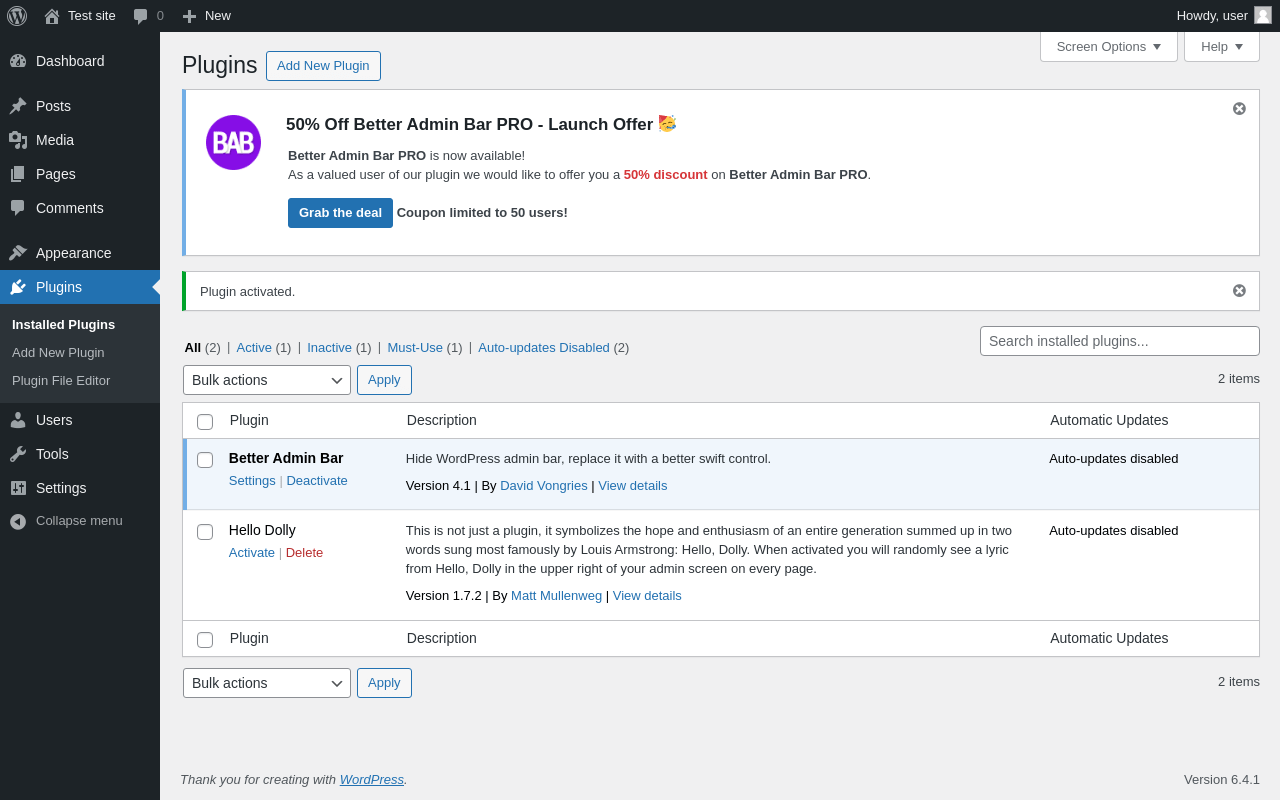Toggle select-all checkbox in table footer
Screen dimensions: 1280x800
coord(205,640)
